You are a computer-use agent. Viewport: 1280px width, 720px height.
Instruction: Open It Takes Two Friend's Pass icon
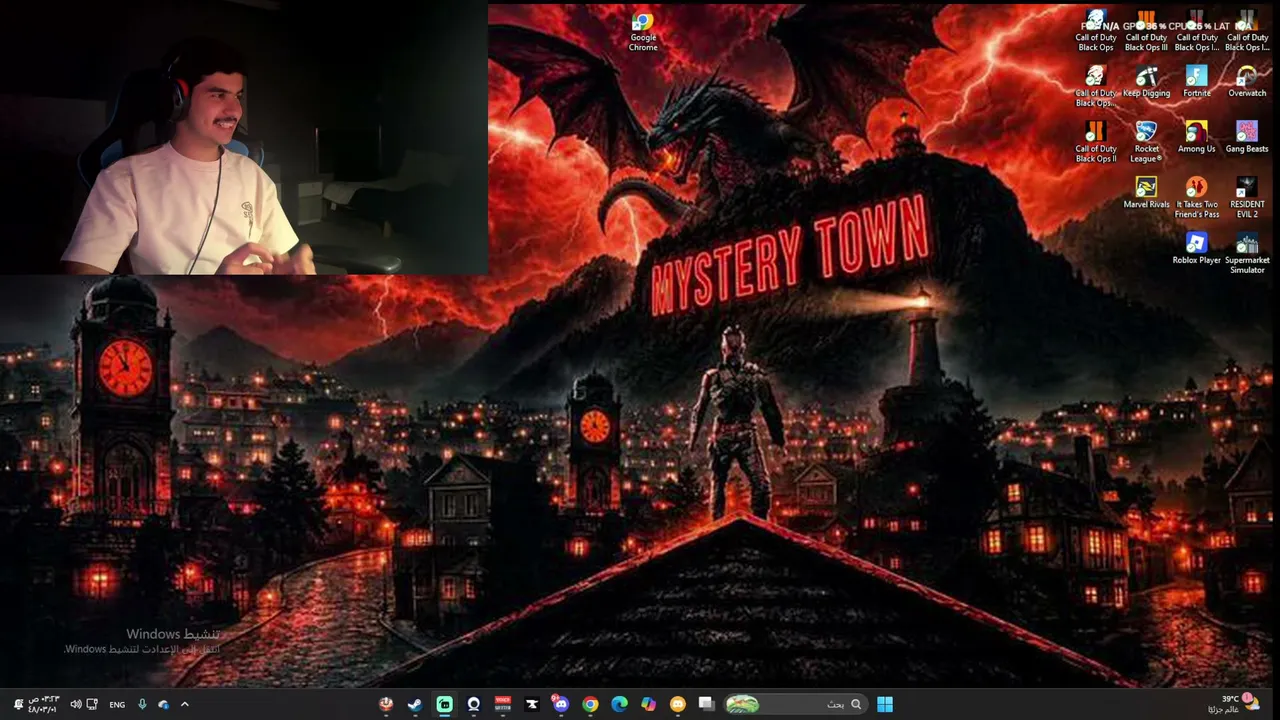coord(1197,198)
